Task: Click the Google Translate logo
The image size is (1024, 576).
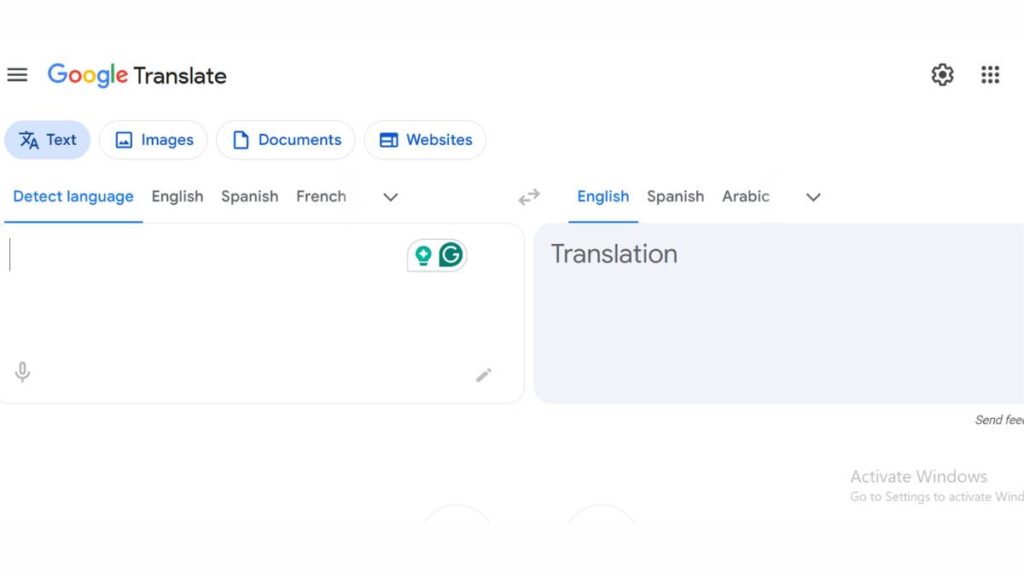Action: click(137, 76)
